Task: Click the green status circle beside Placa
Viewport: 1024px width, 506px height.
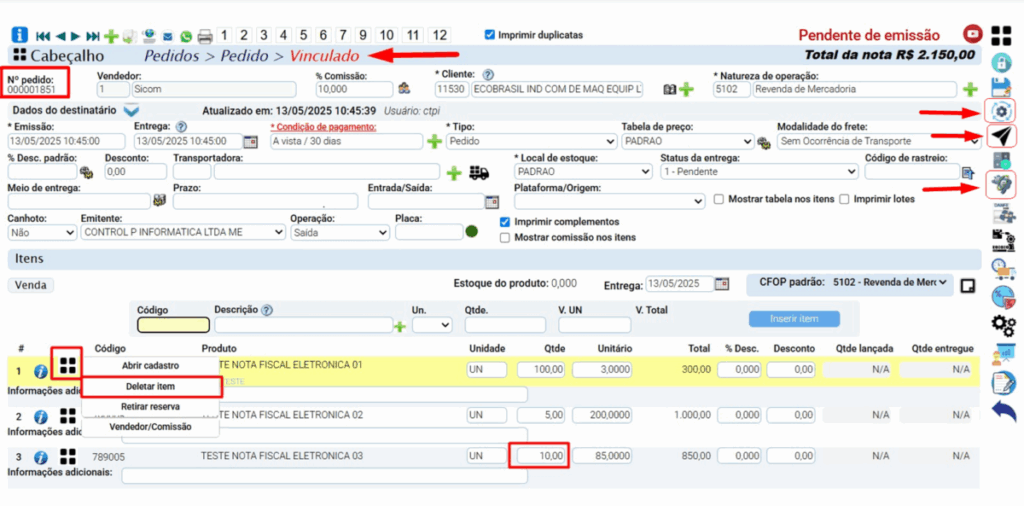Action: click(471, 231)
